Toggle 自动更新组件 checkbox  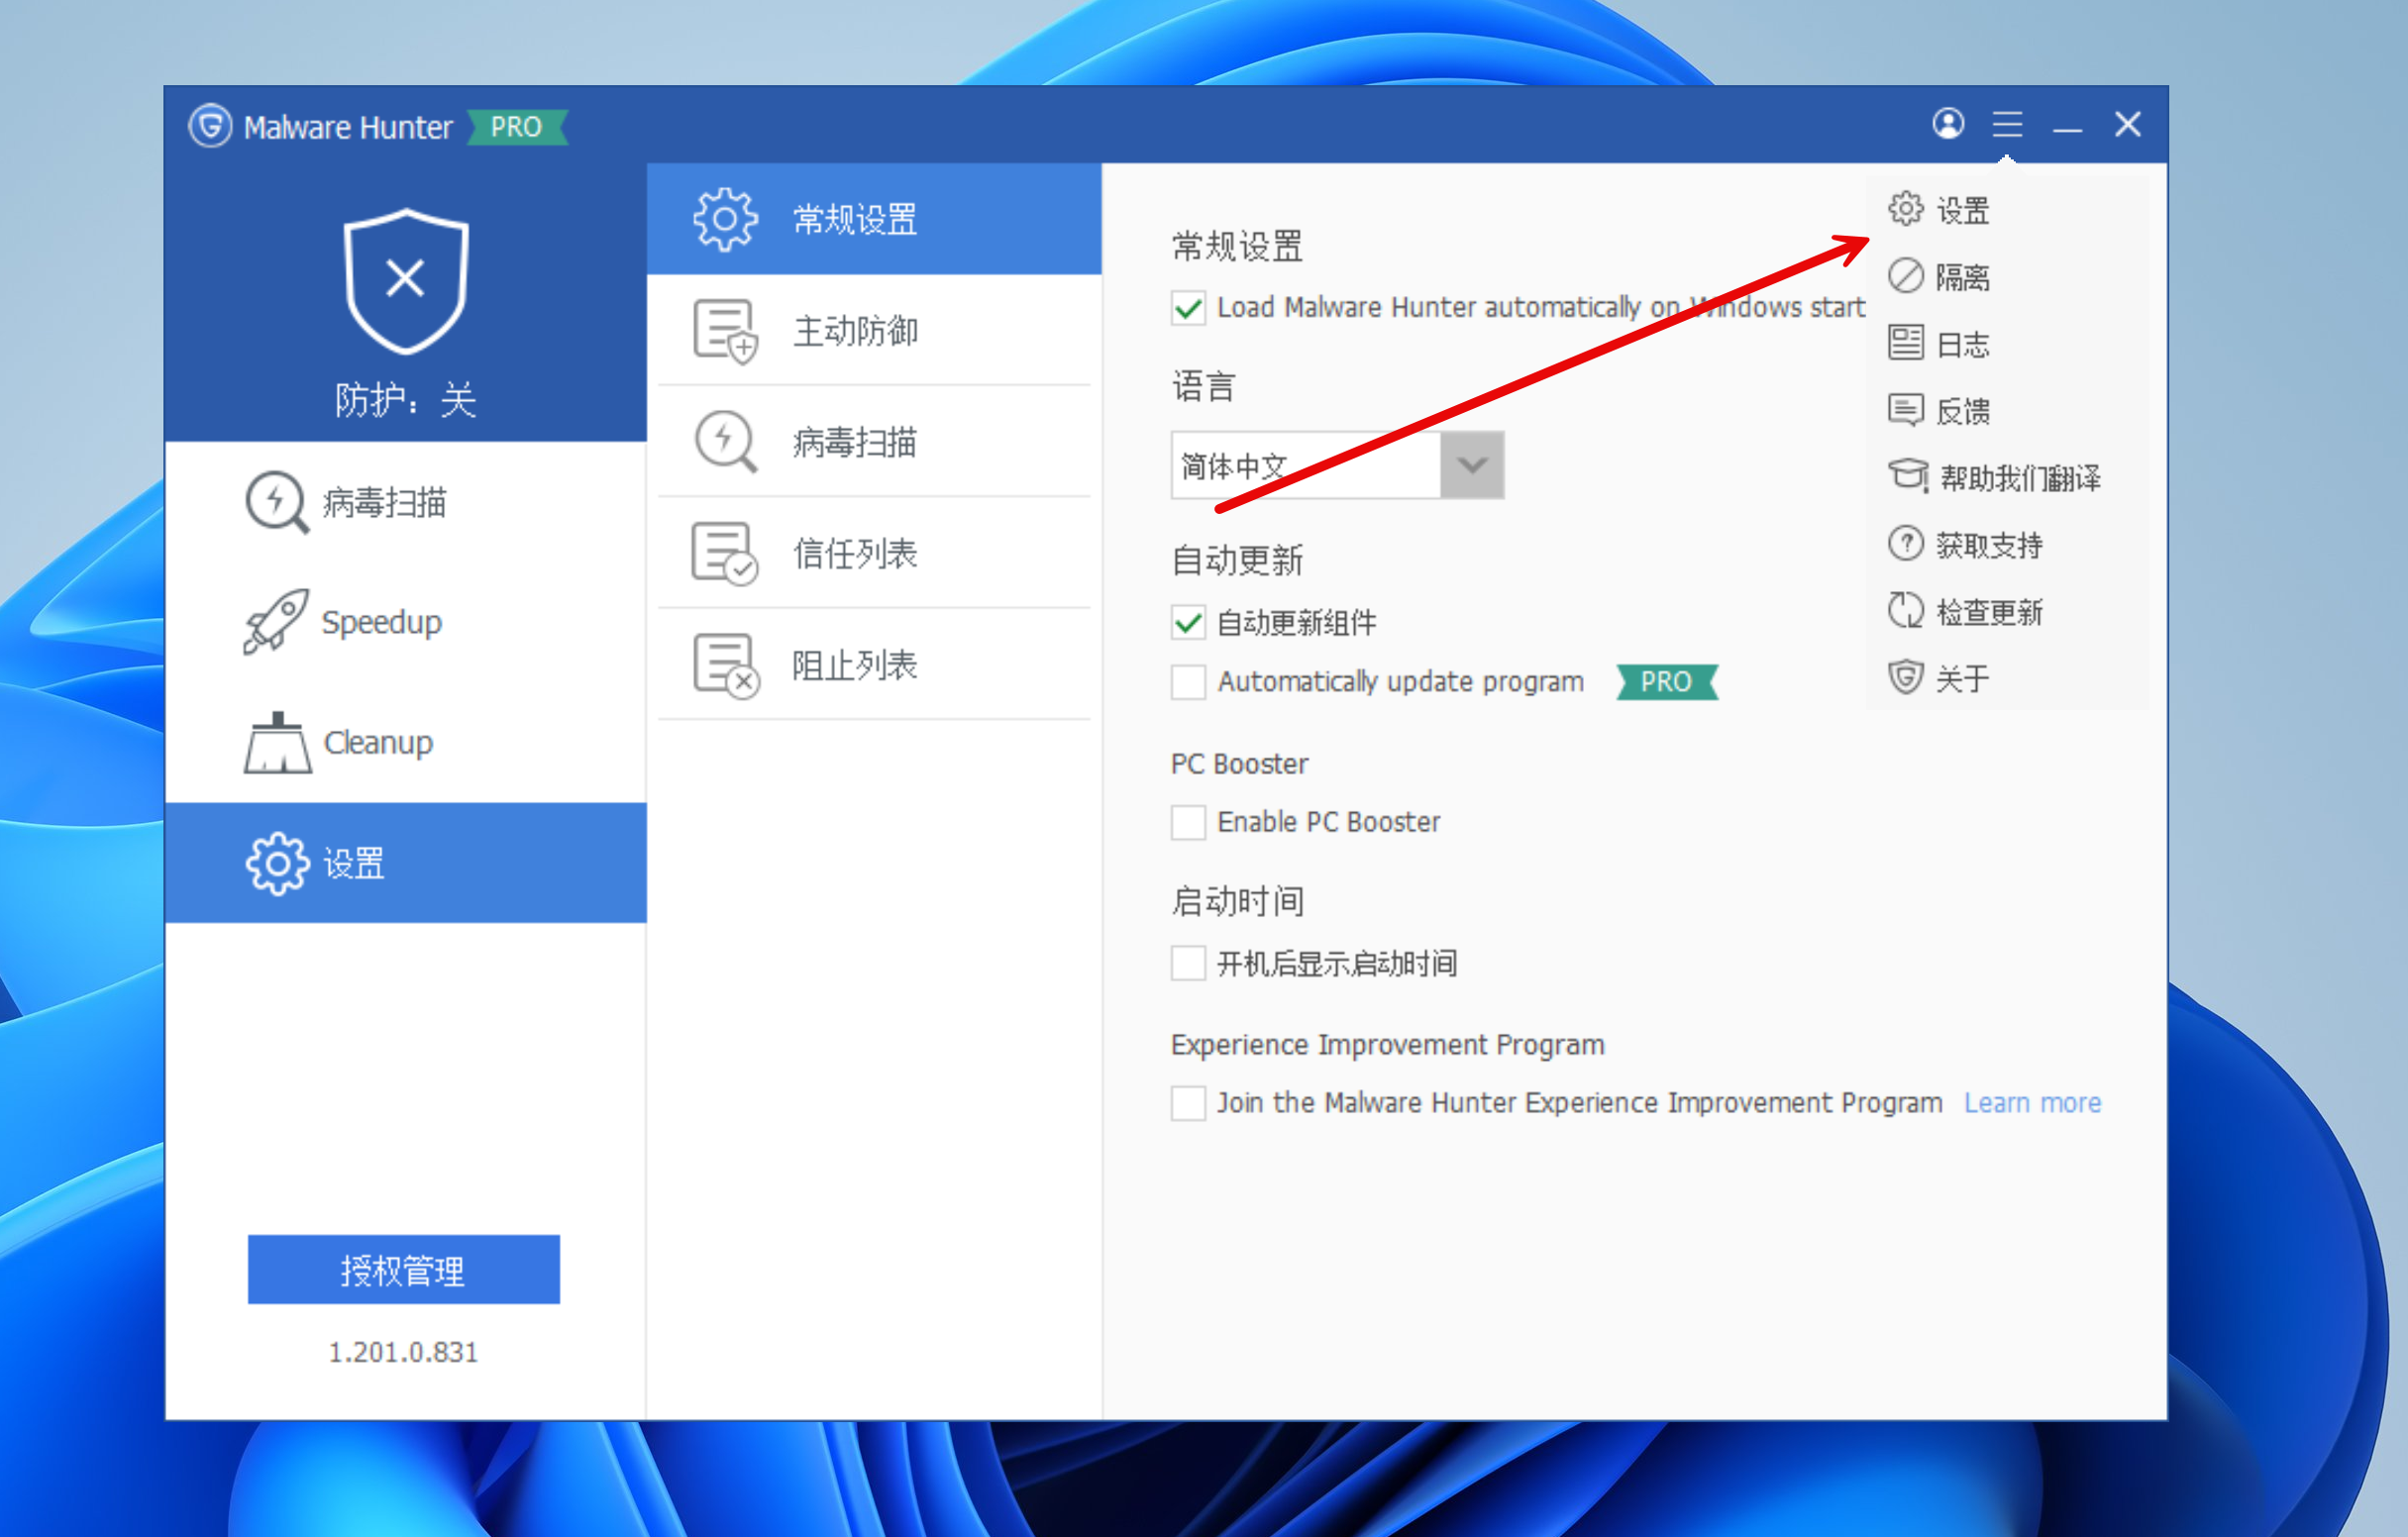tap(1188, 623)
